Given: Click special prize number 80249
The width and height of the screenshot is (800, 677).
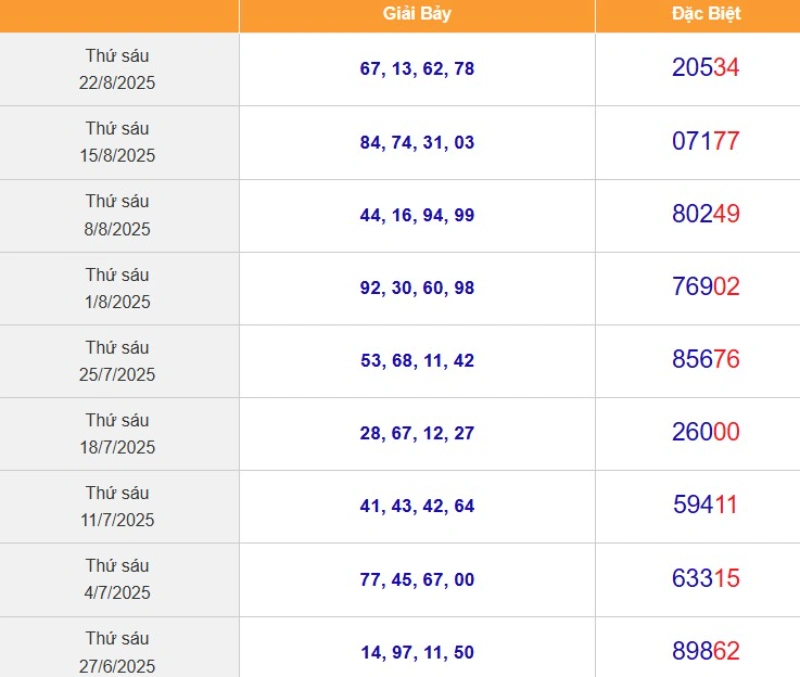Looking at the screenshot, I should (705, 214).
